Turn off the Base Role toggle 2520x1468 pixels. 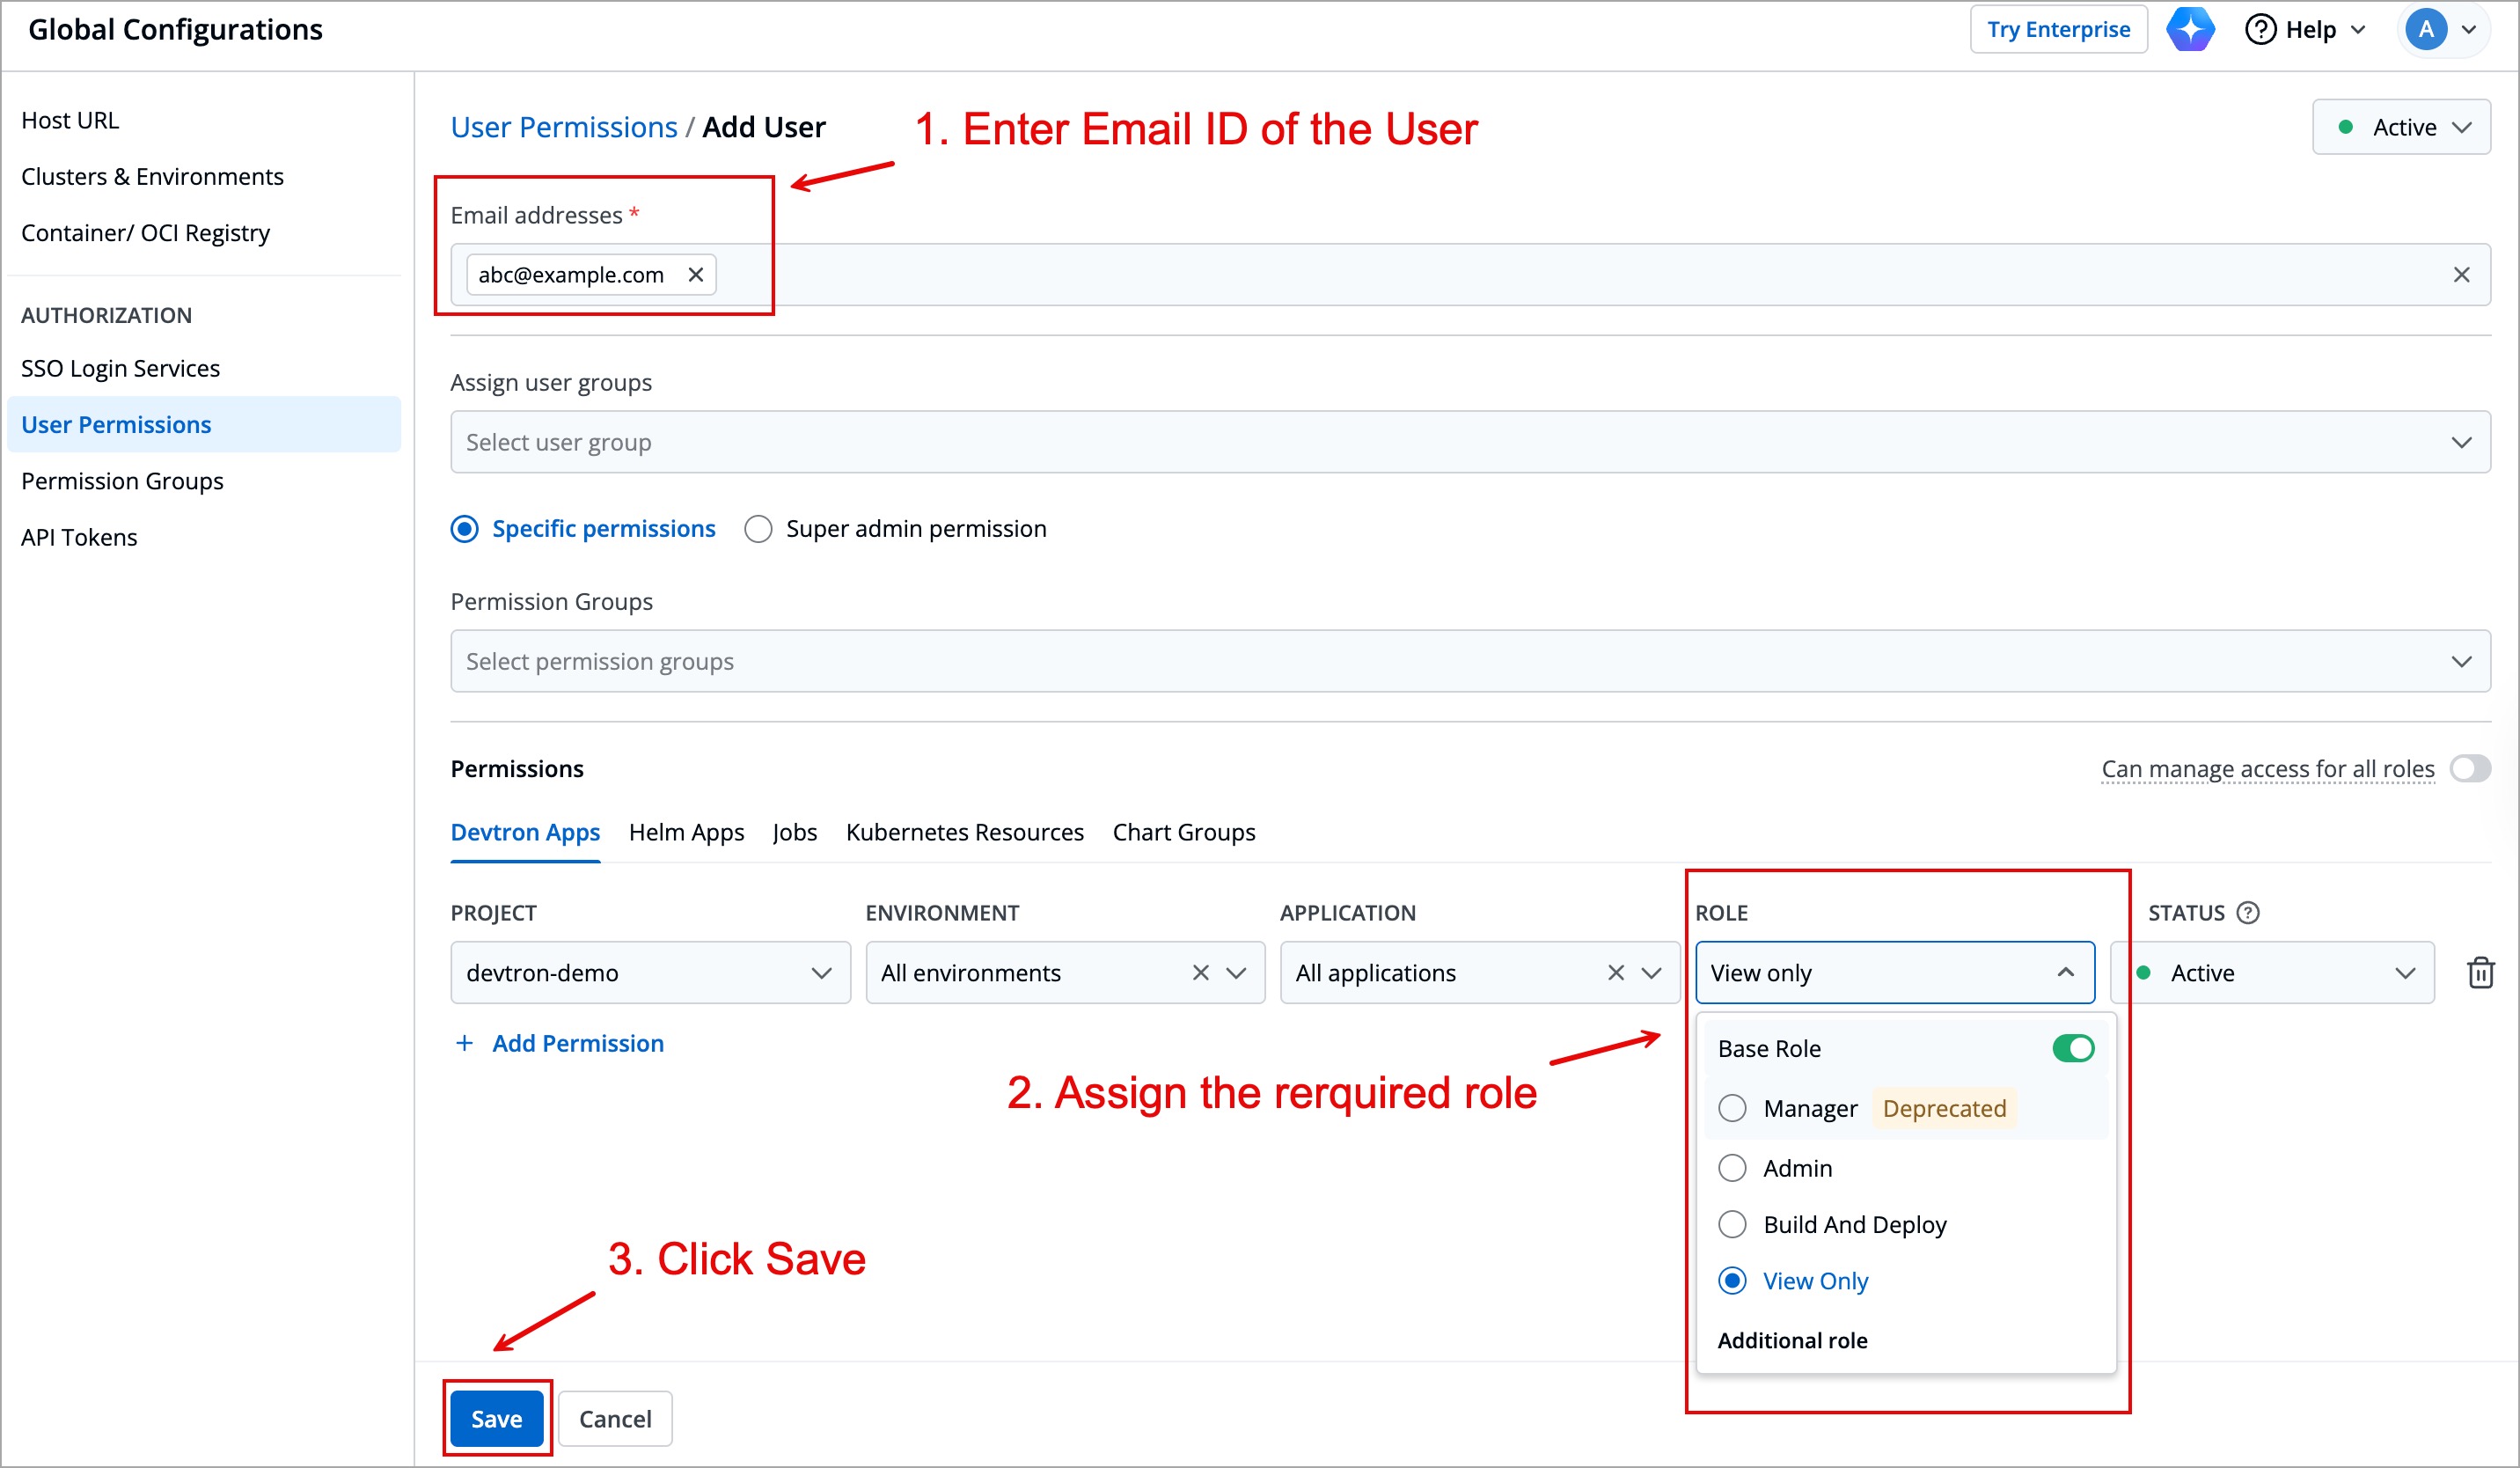tap(2072, 1048)
